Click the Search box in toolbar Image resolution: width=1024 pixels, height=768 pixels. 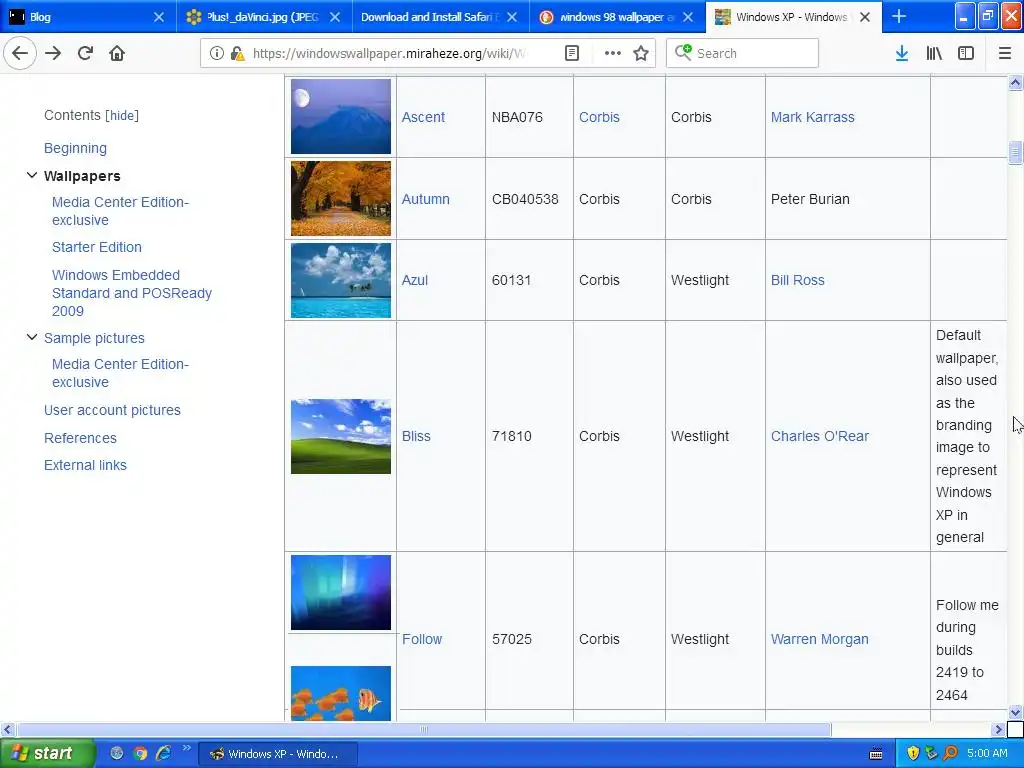pos(743,53)
